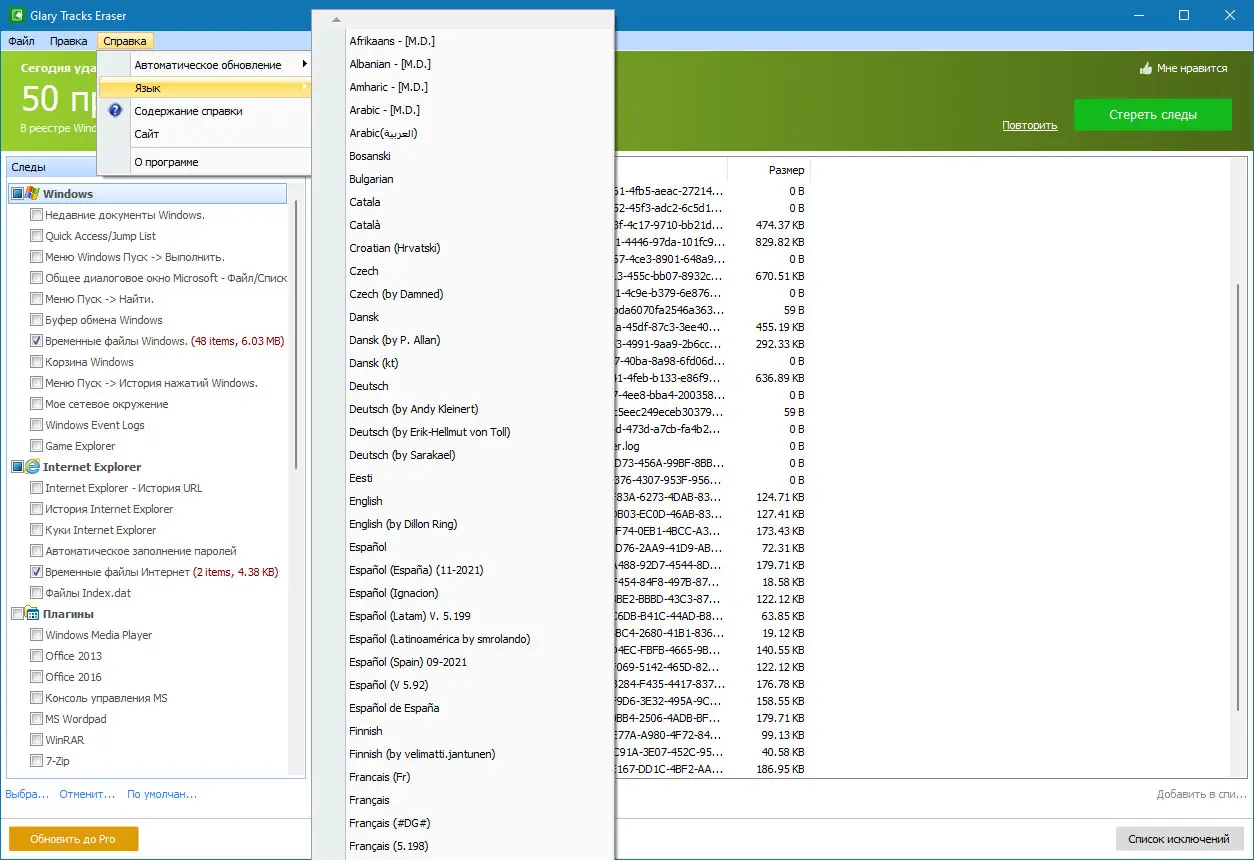Click the scroll-up arrow atop language list
This screenshot has height=860, width=1254.
coord(337,19)
